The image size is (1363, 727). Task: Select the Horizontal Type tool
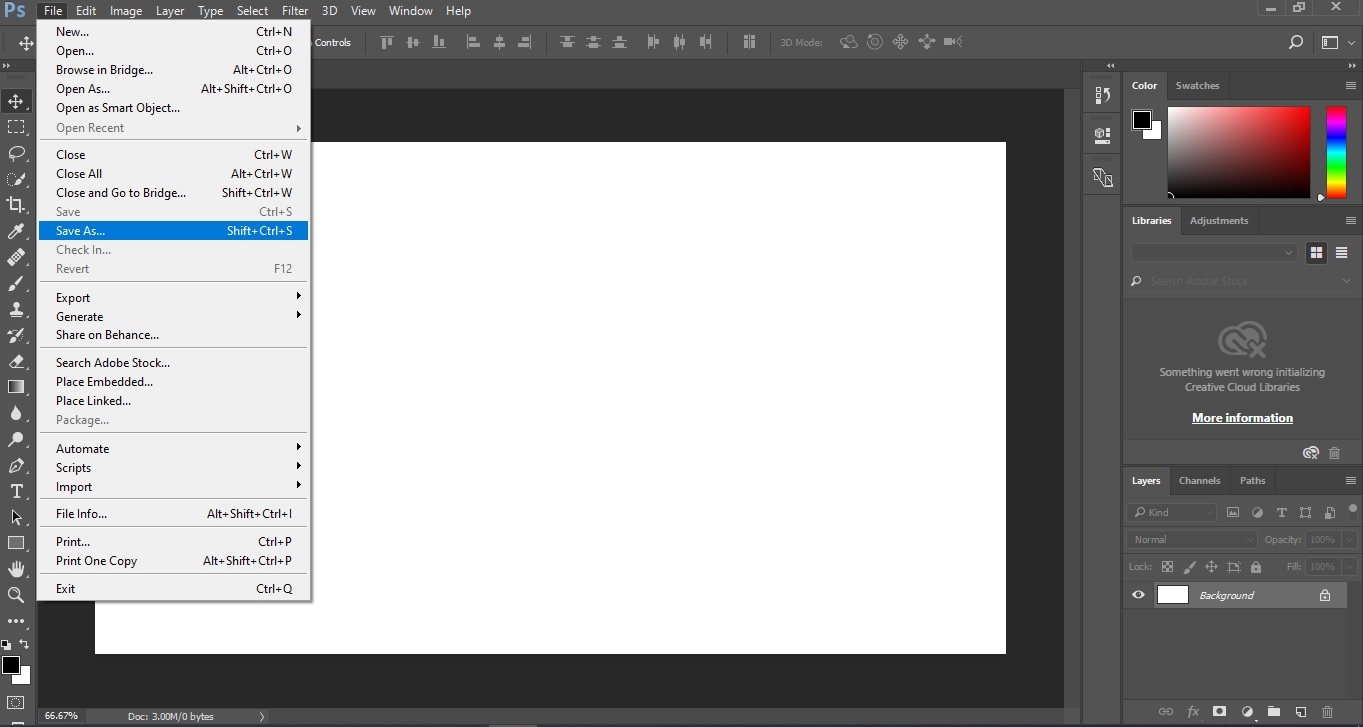[x=16, y=491]
